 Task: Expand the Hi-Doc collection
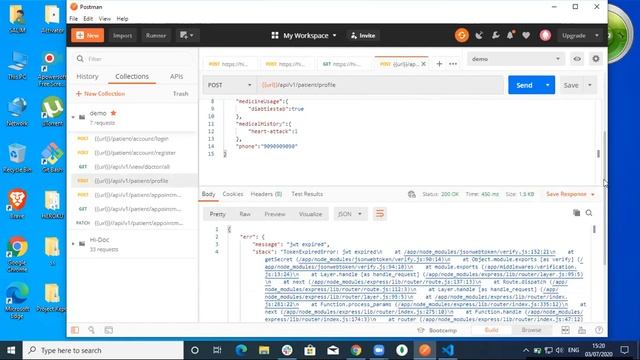[73, 244]
